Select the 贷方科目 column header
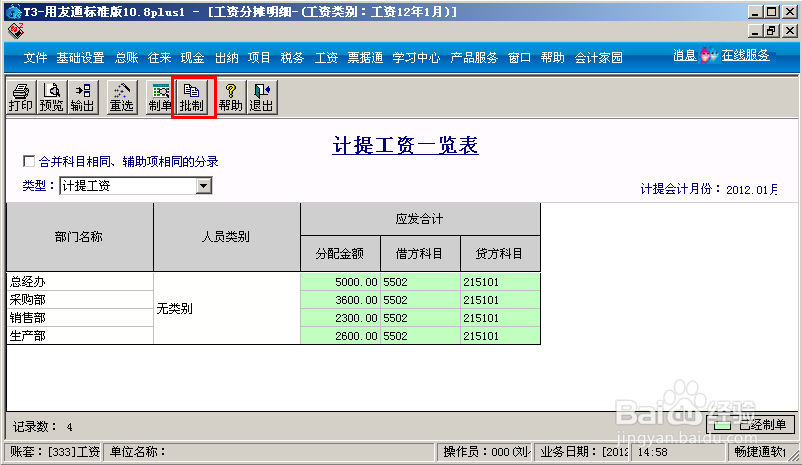 coord(500,254)
